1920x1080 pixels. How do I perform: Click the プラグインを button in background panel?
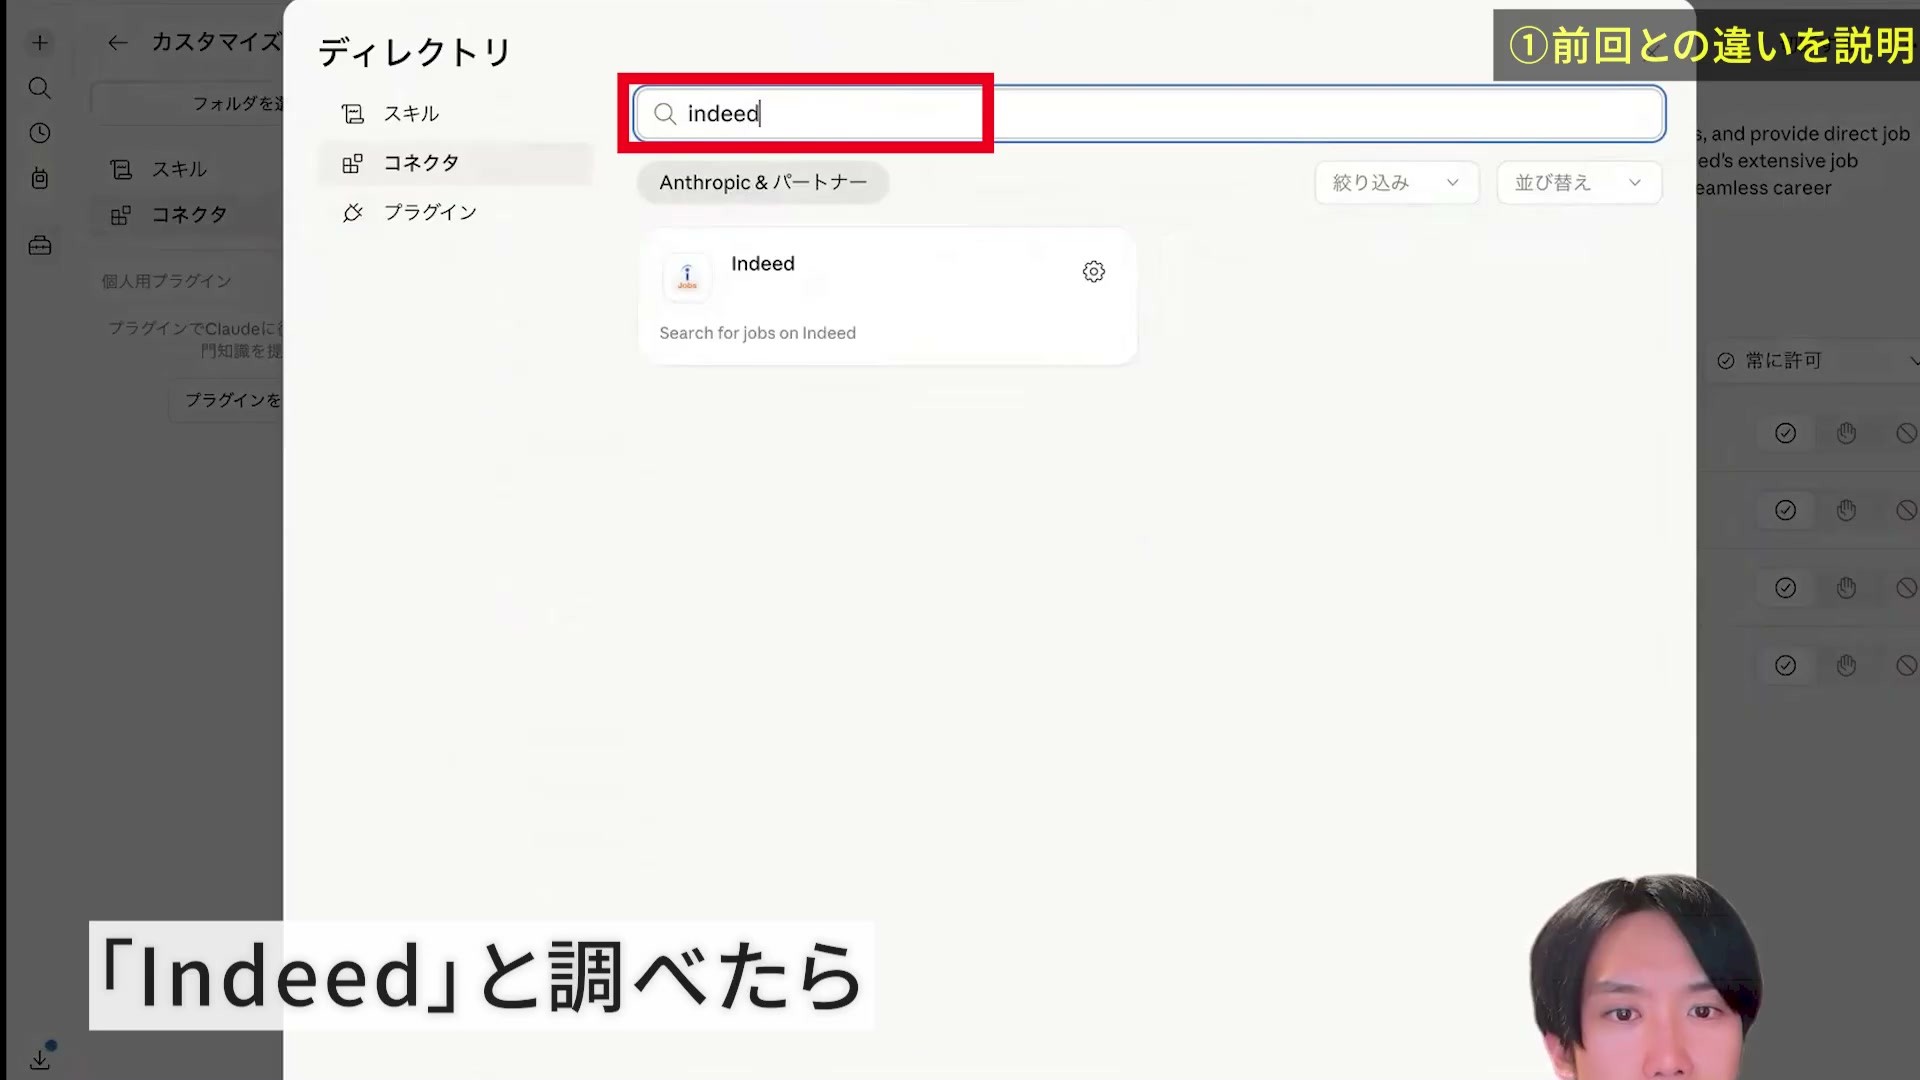click(227, 400)
